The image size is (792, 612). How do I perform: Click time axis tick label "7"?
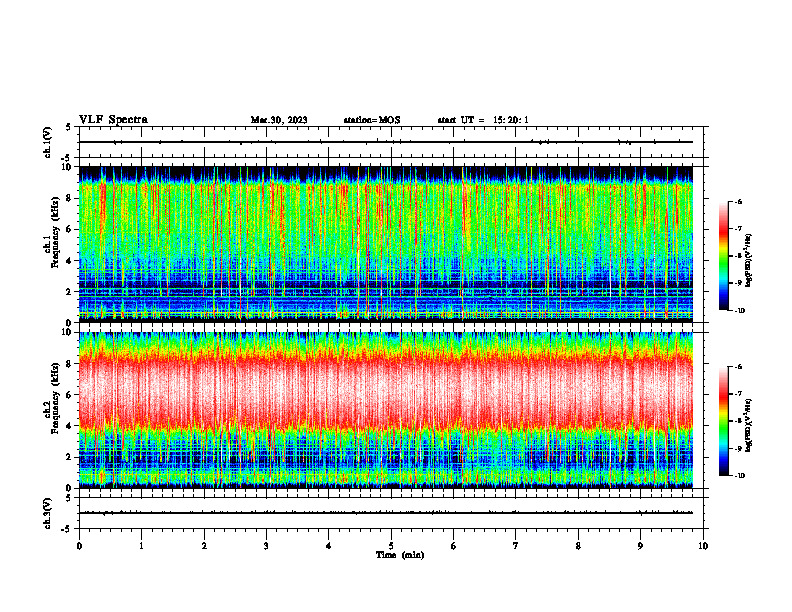(x=516, y=546)
